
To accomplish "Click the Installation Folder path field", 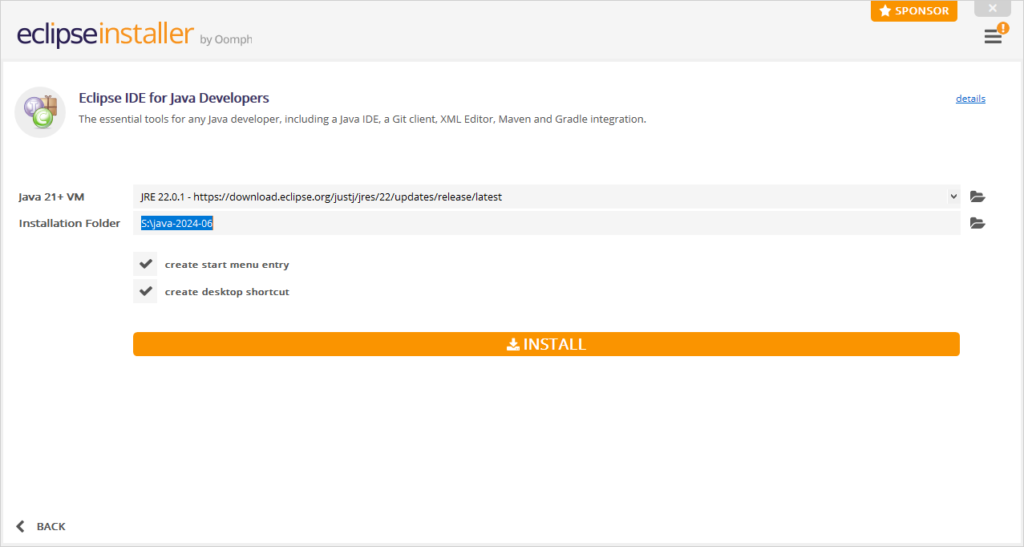I will tap(547, 223).
